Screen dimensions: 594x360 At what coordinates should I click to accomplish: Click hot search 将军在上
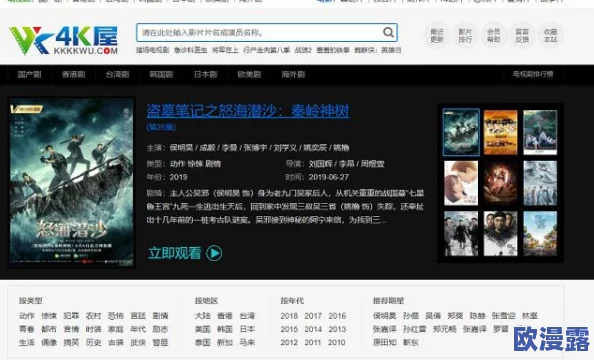pyautogui.click(x=225, y=50)
